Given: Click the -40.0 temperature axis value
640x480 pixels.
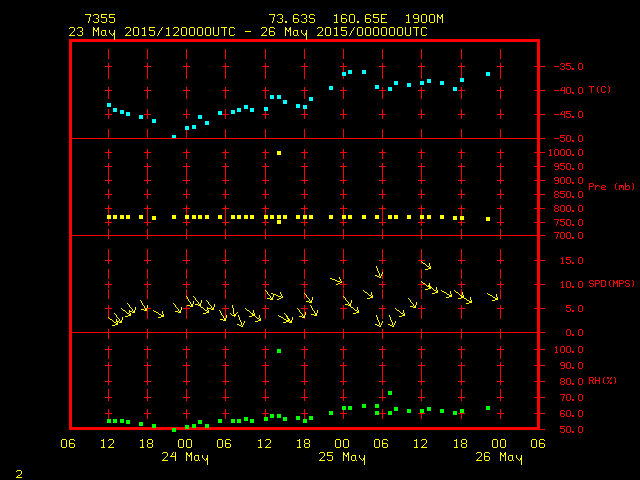Looking at the screenshot, I should pyautogui.click(x=568, y=91).
